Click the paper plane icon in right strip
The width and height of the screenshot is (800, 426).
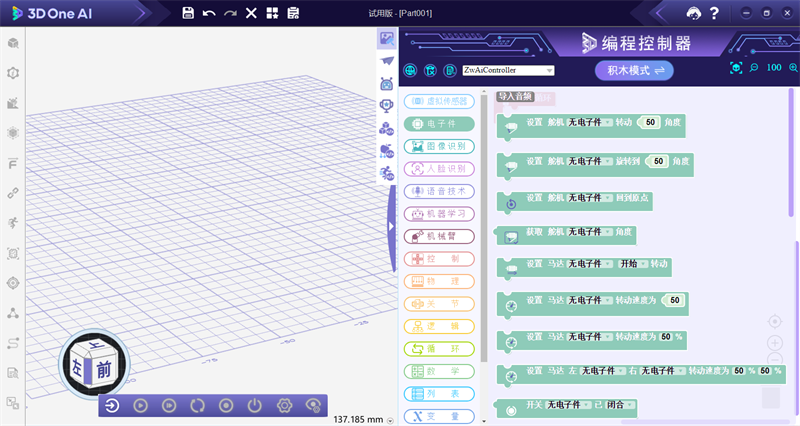tap(387, 61)
